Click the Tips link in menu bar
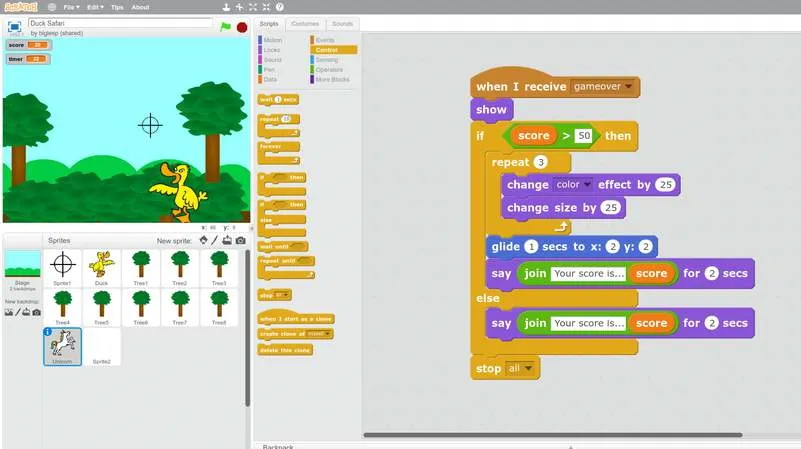801x449 pixels. click(x=118, y=7)
